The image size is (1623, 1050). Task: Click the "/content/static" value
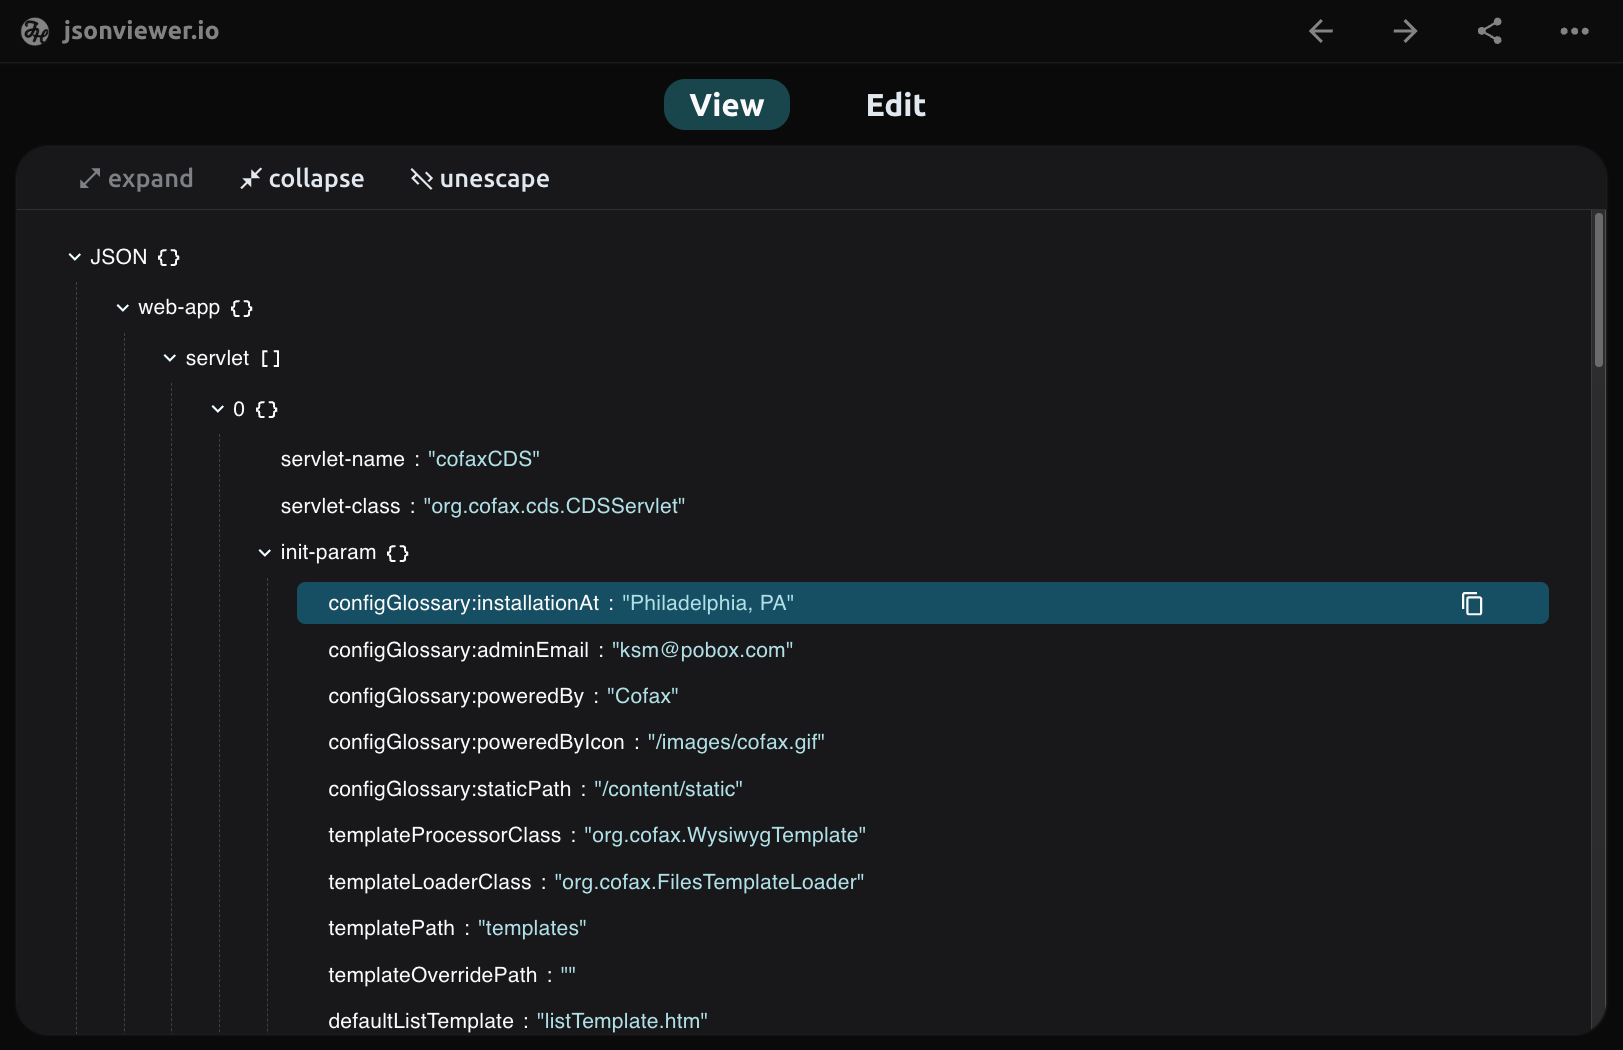tap(668, 789)
